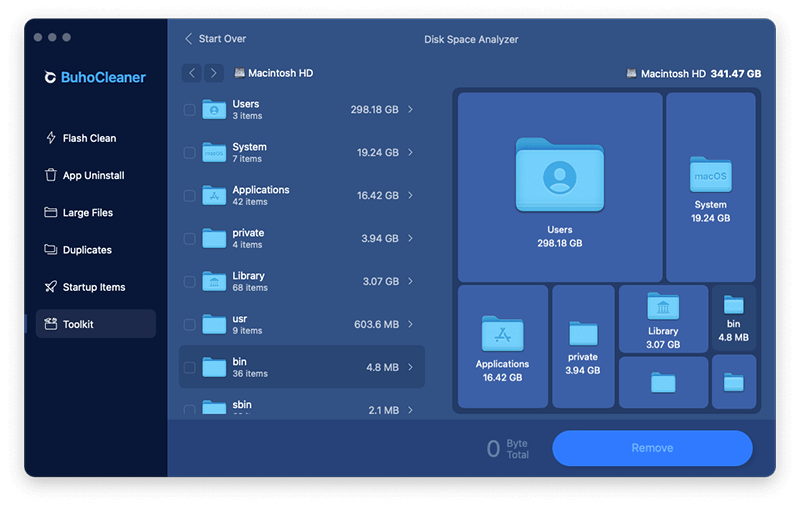Click the System folder icon in list
The height and width of the screenshot is (507, 800).
click(x=214, y=152)
